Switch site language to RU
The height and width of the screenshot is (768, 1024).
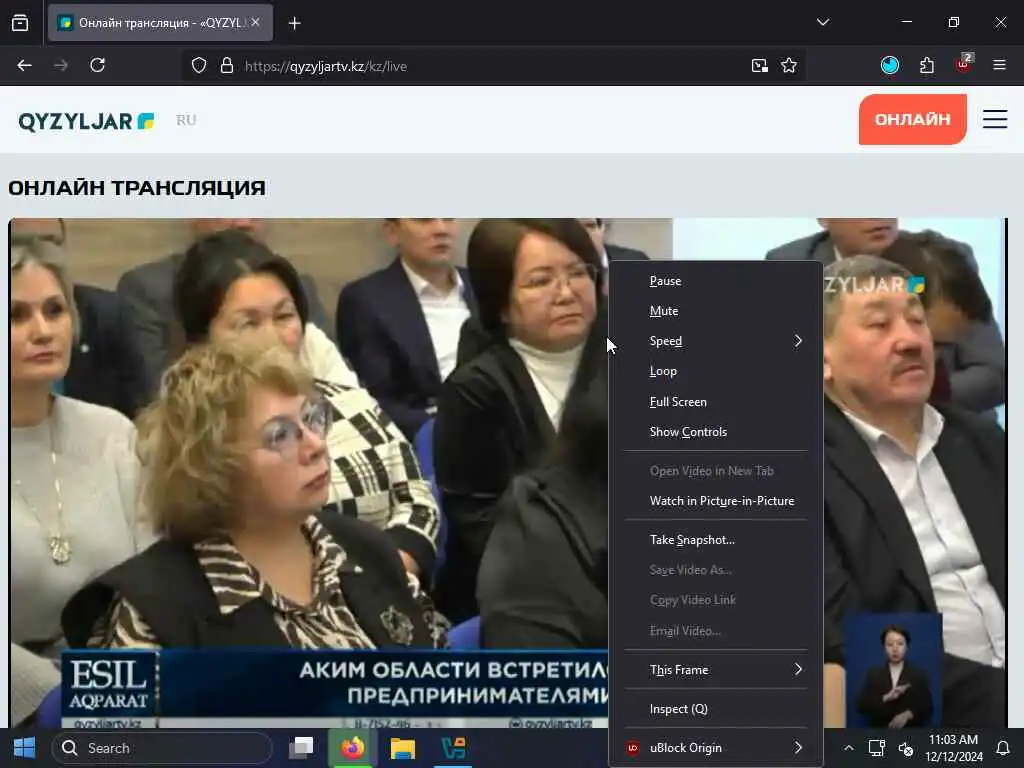pos(186,120)
